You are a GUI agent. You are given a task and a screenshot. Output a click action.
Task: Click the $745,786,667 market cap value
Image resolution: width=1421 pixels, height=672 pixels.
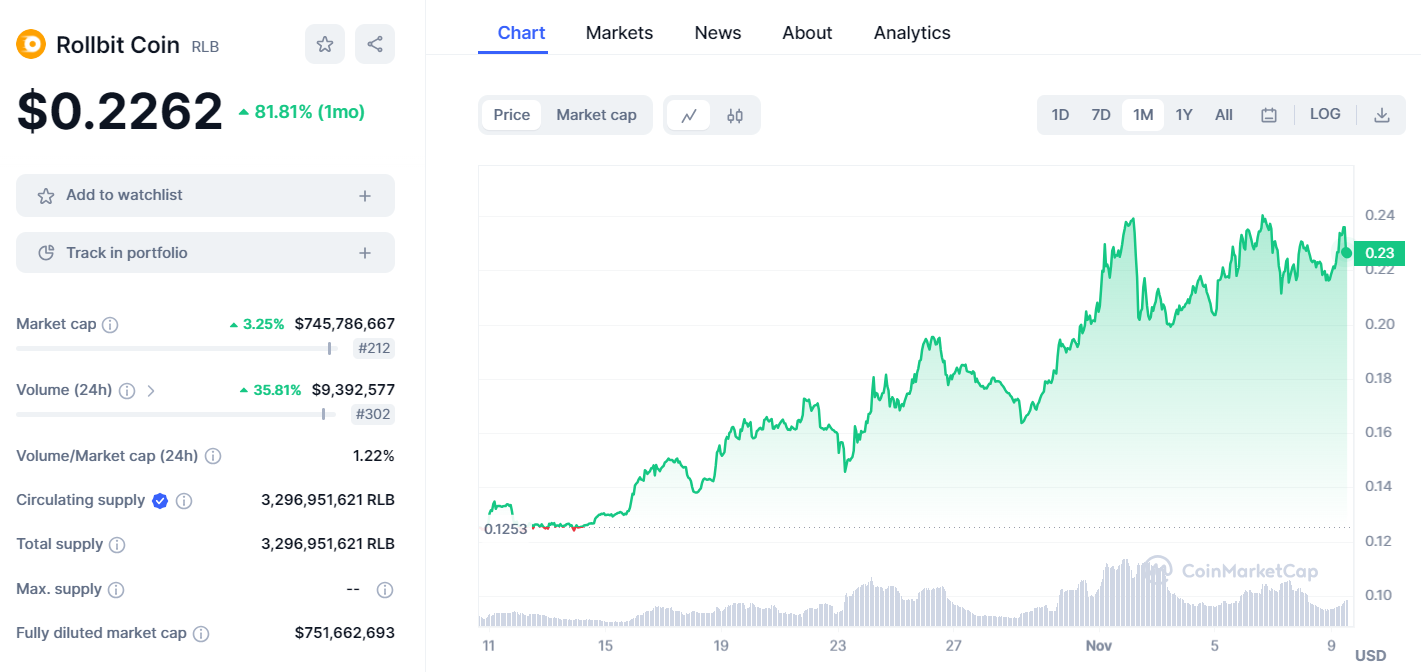(x=345, y=324)
